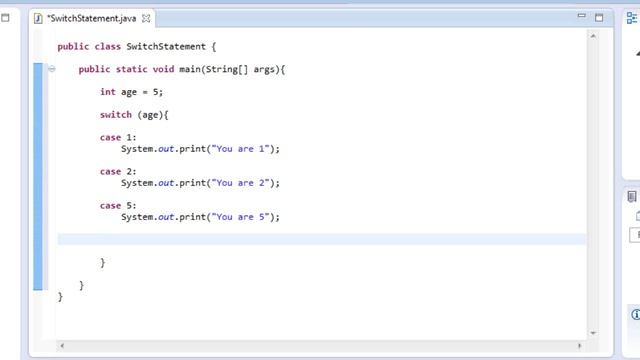The image size is (640, 360).
Task: Click the vertical scrollbar up arrow
Action: 593,36
